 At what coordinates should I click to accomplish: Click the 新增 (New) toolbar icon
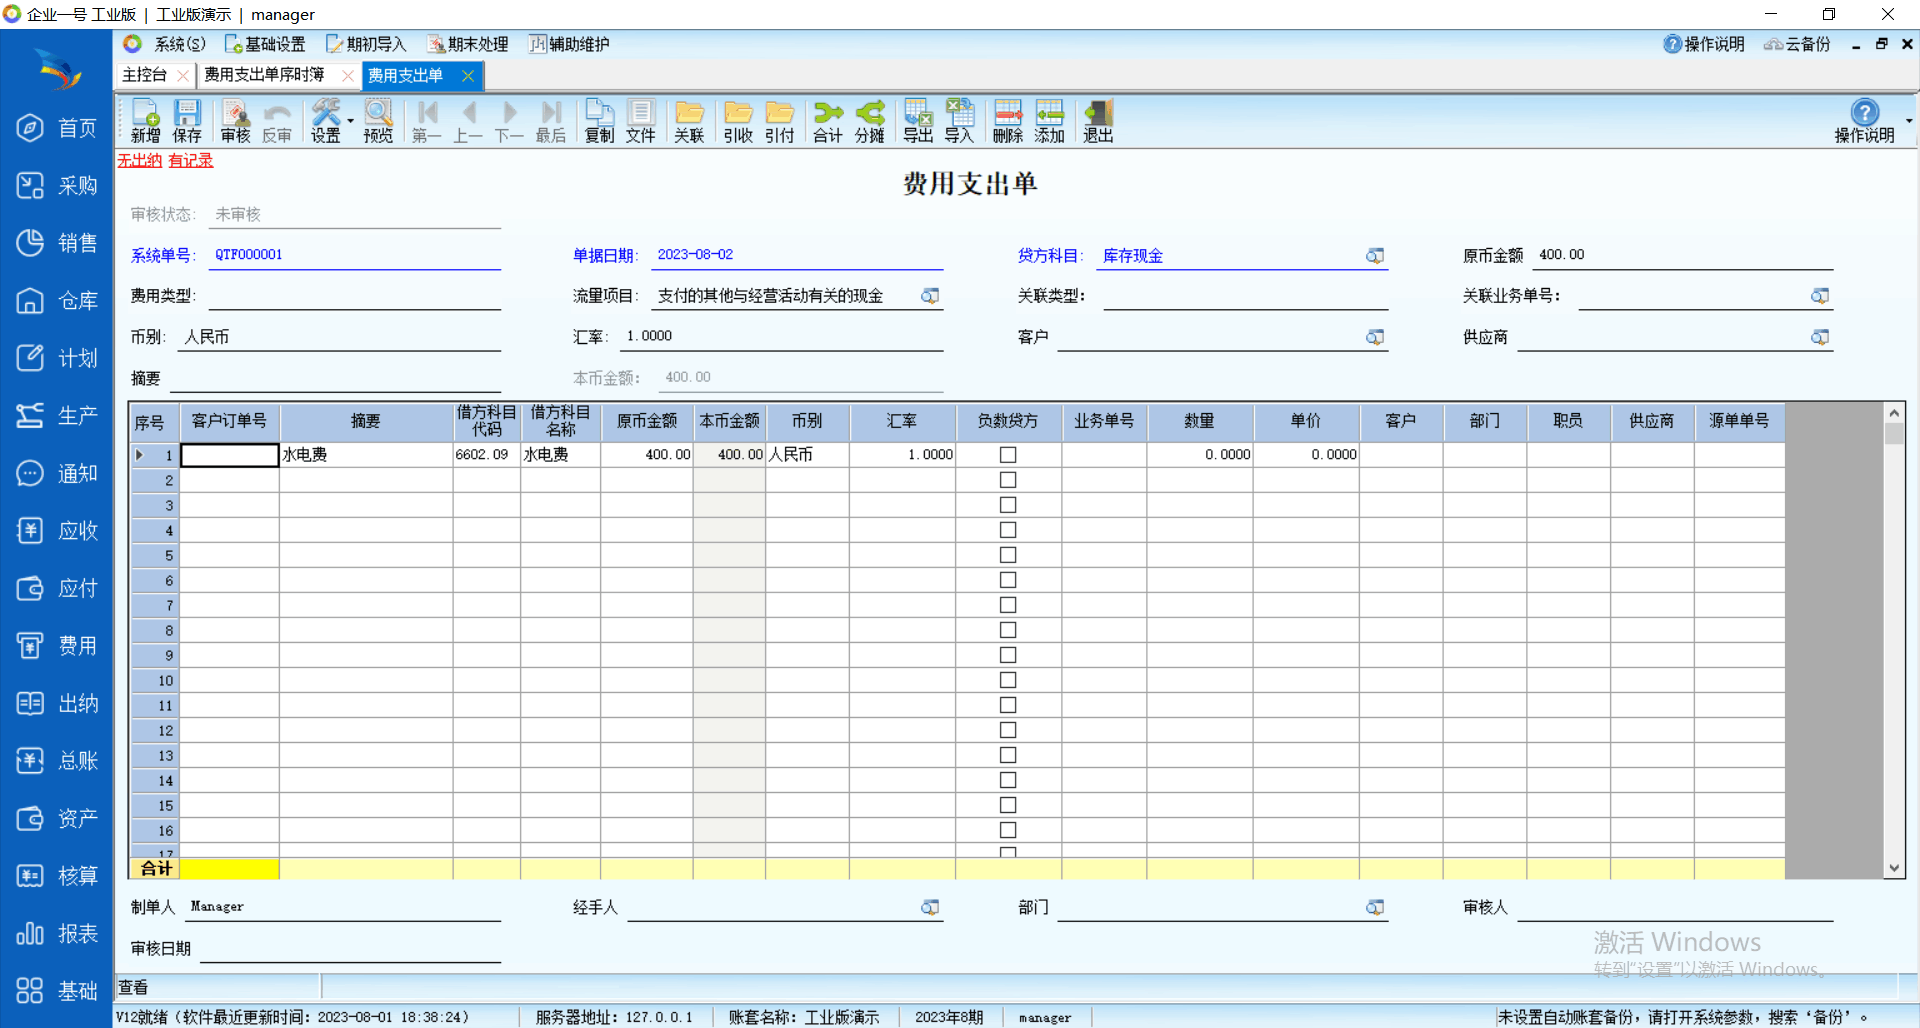coord(145,121)
